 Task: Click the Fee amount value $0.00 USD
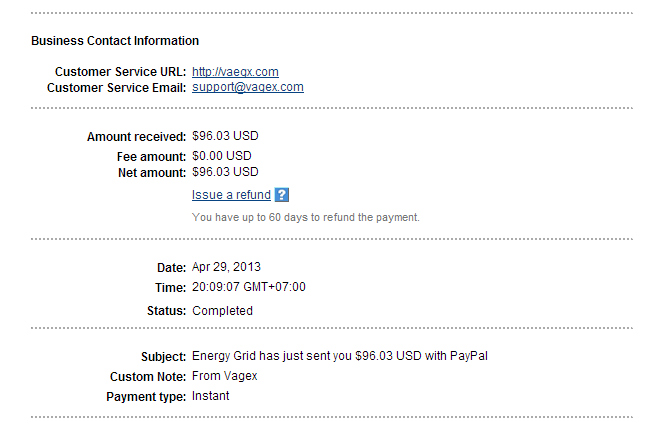(x=222, y=156)
